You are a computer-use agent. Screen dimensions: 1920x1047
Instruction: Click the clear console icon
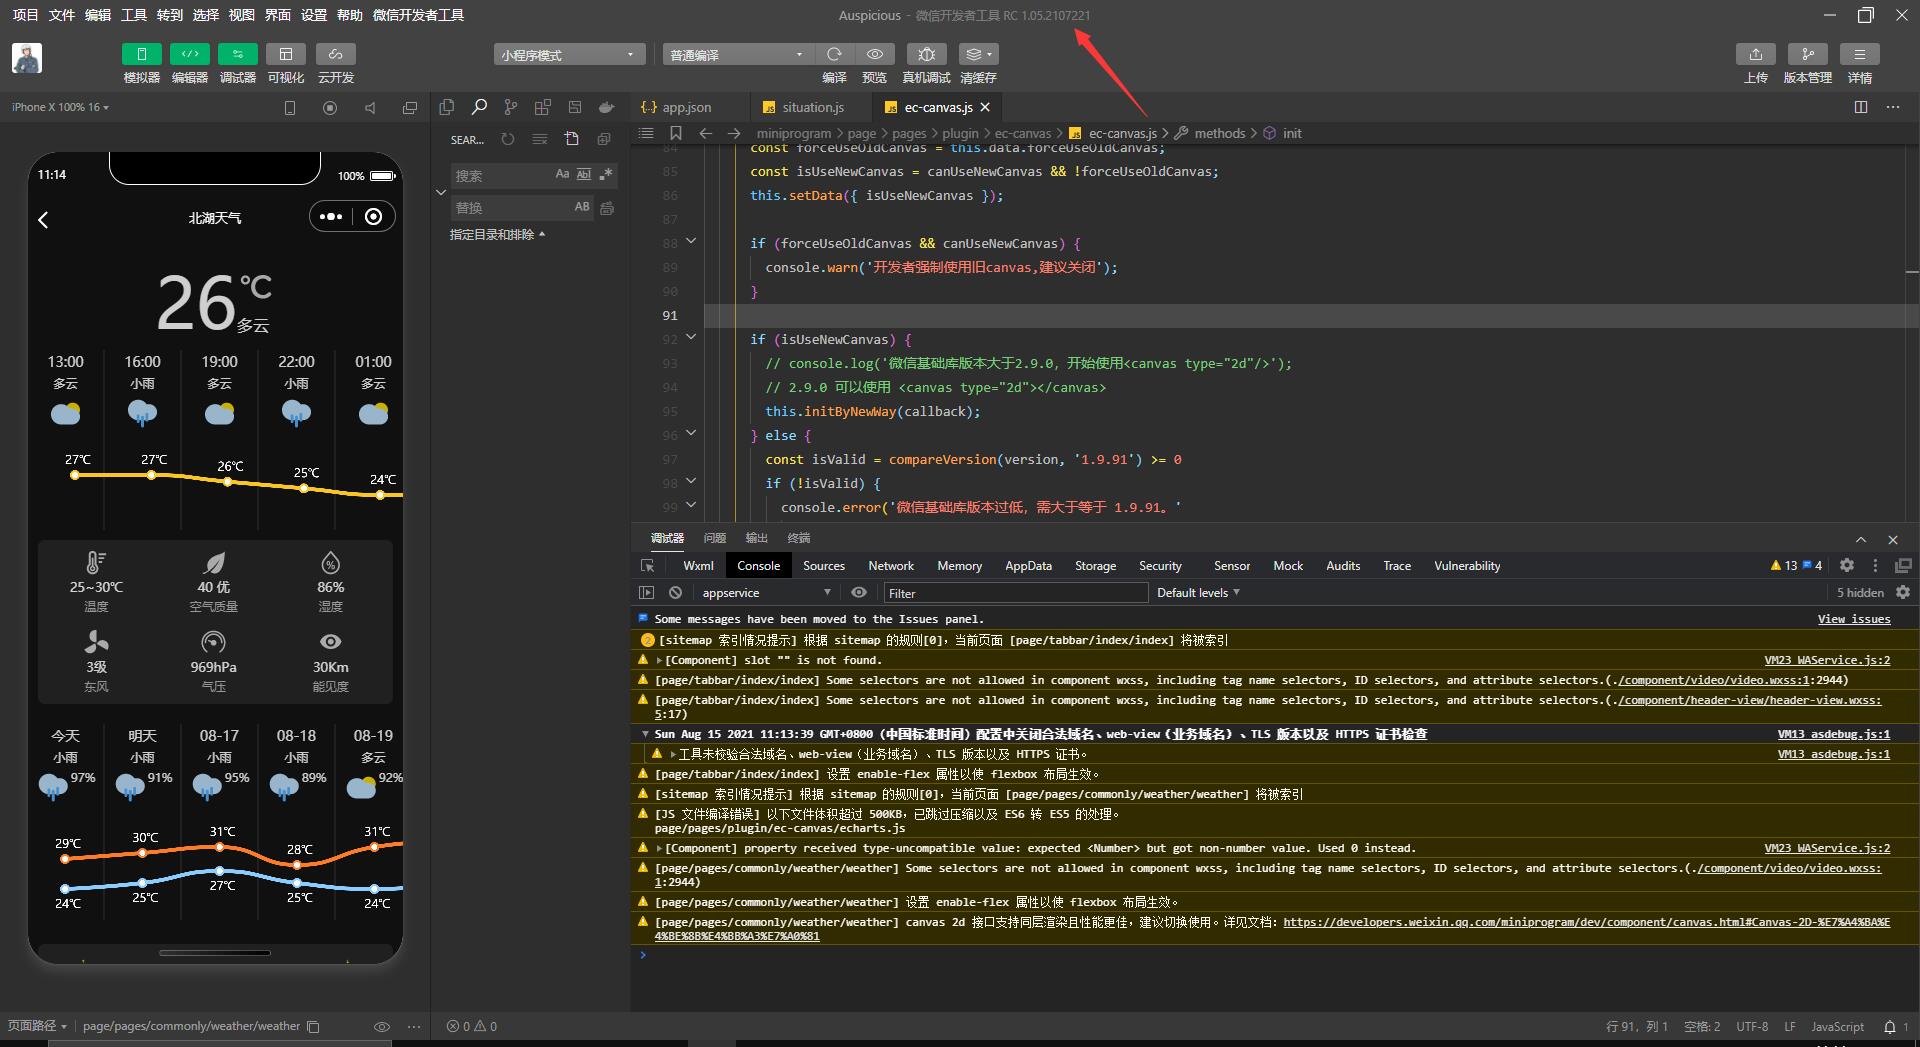(x=675, y=592)
